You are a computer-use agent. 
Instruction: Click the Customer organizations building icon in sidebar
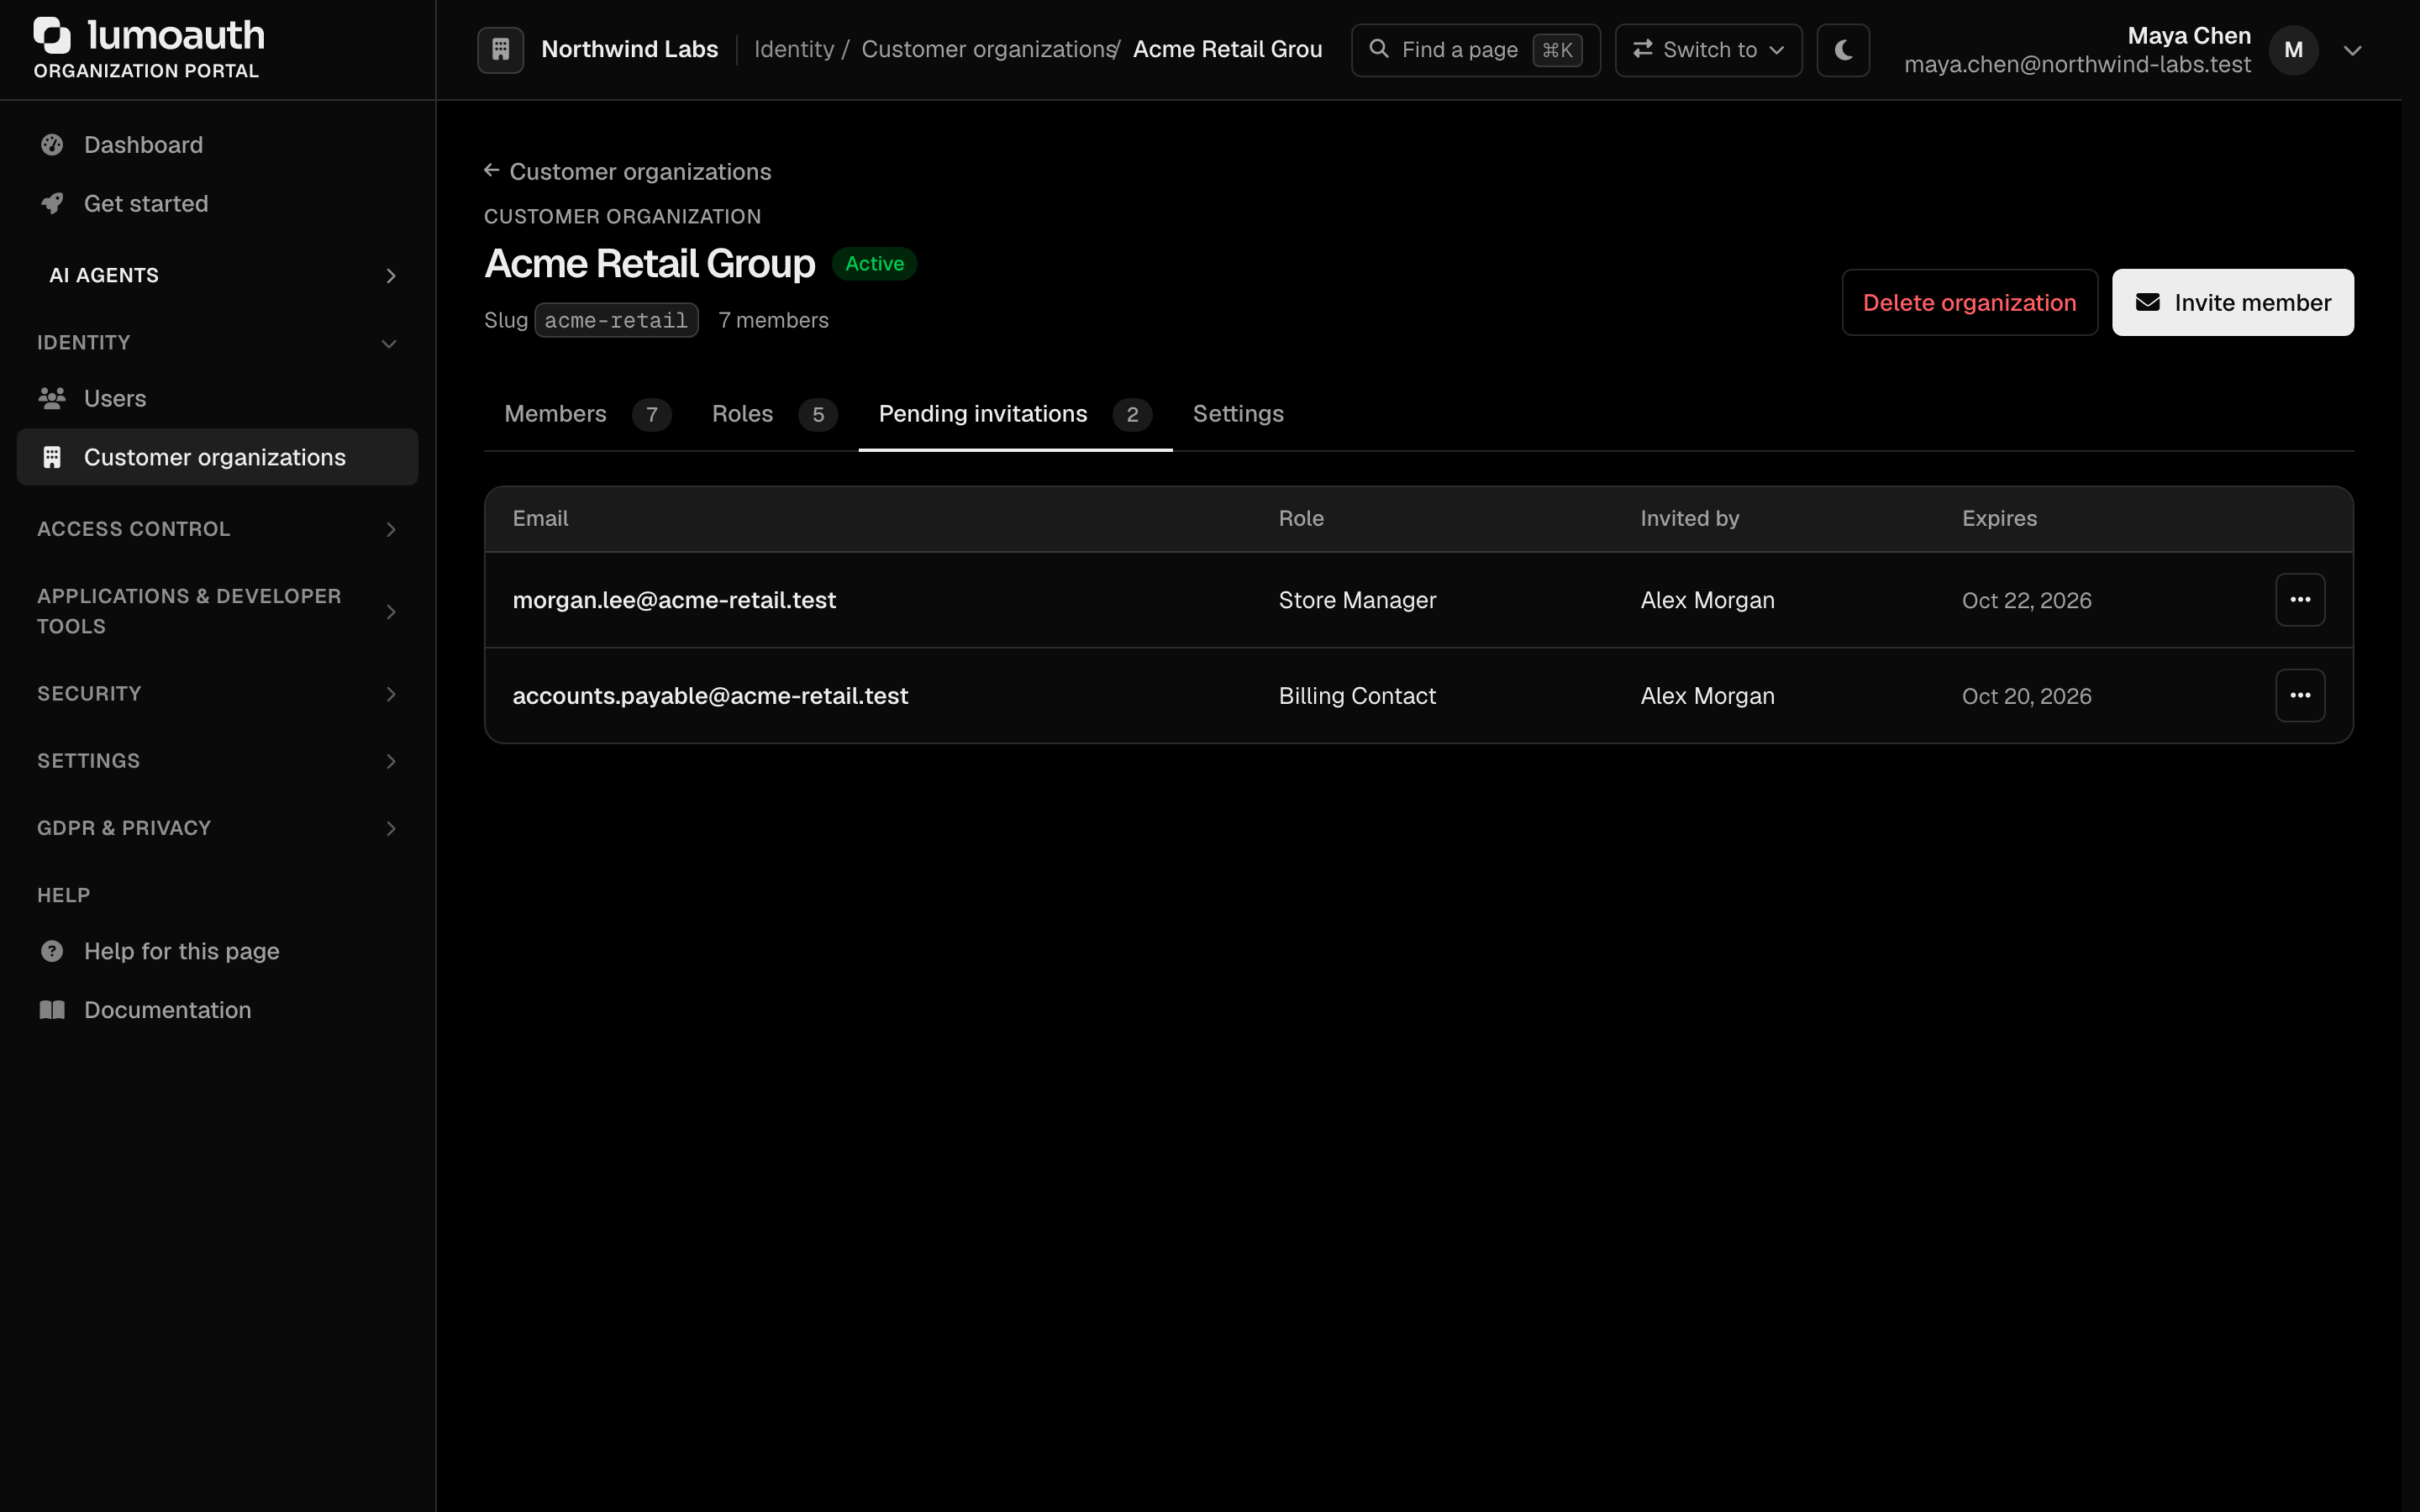[52, 457]
